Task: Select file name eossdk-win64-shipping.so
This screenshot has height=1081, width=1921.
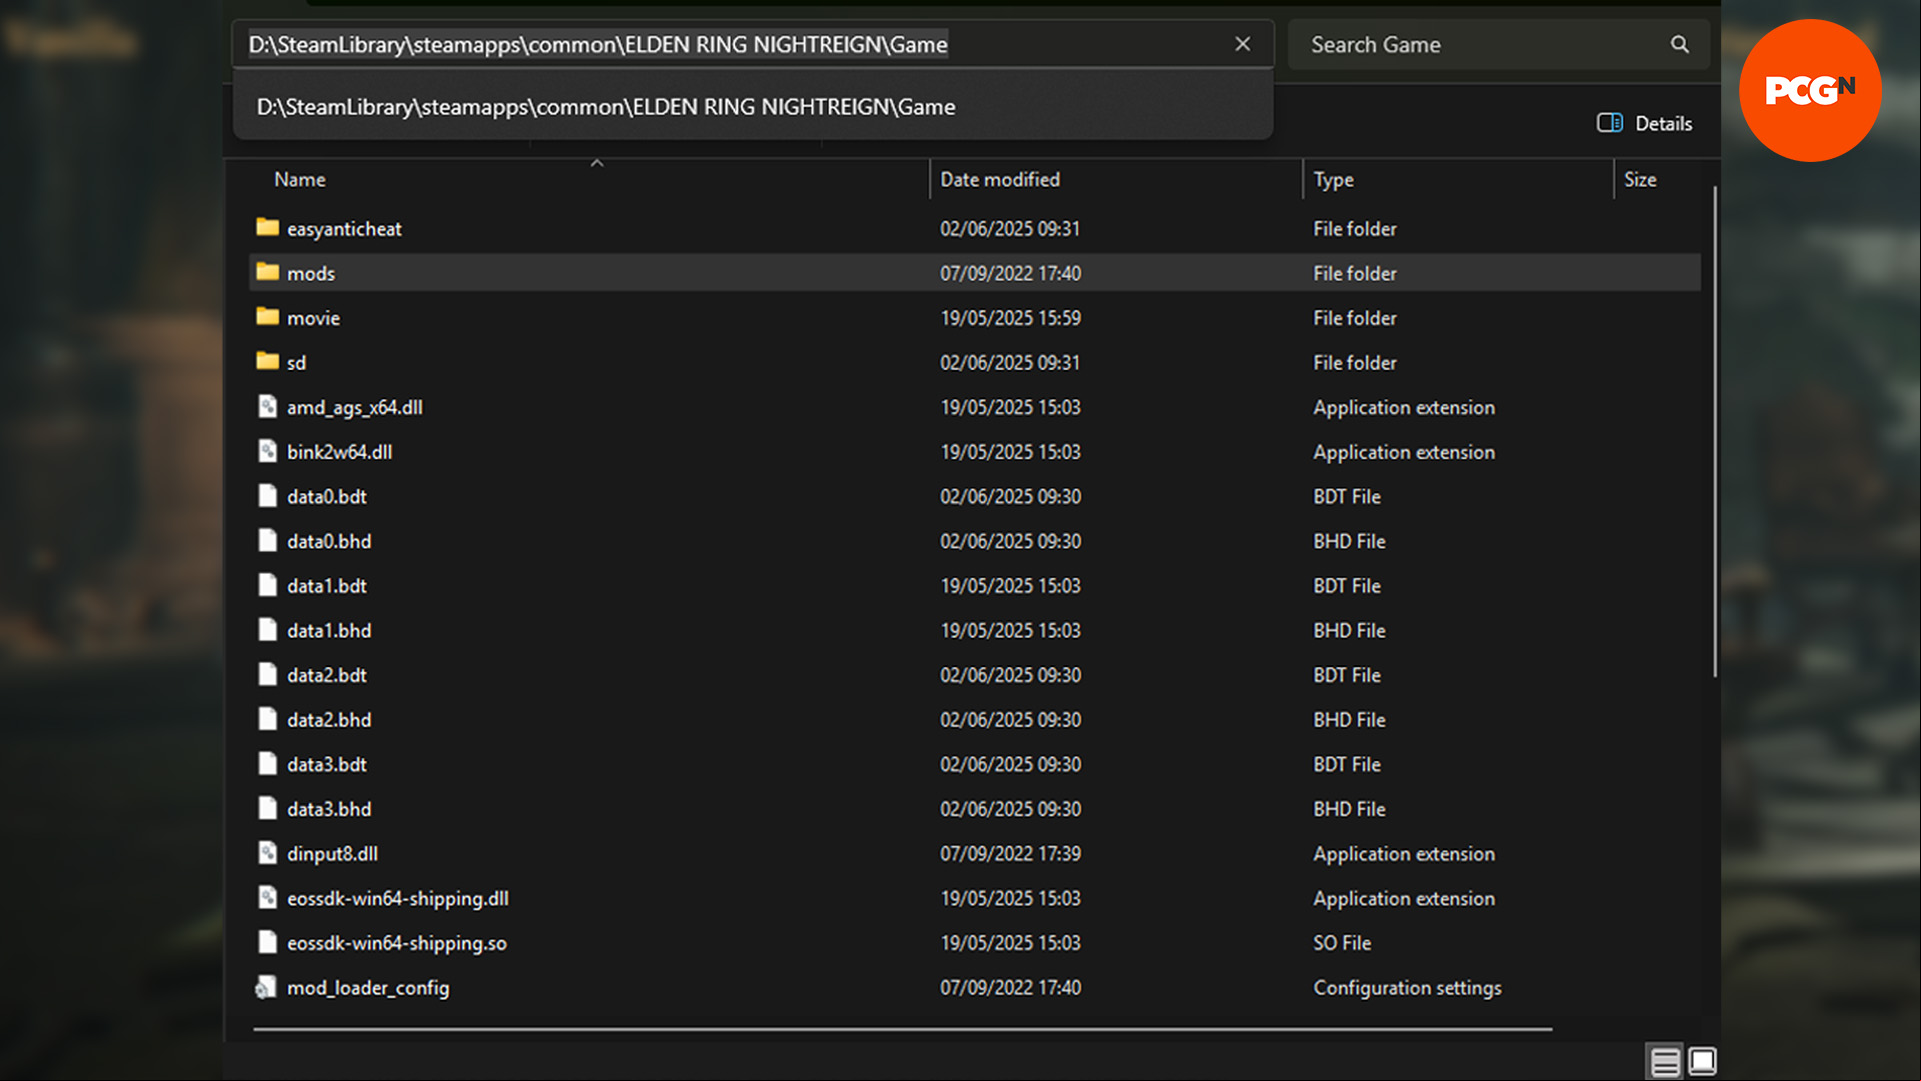Action: coord(397,943)
